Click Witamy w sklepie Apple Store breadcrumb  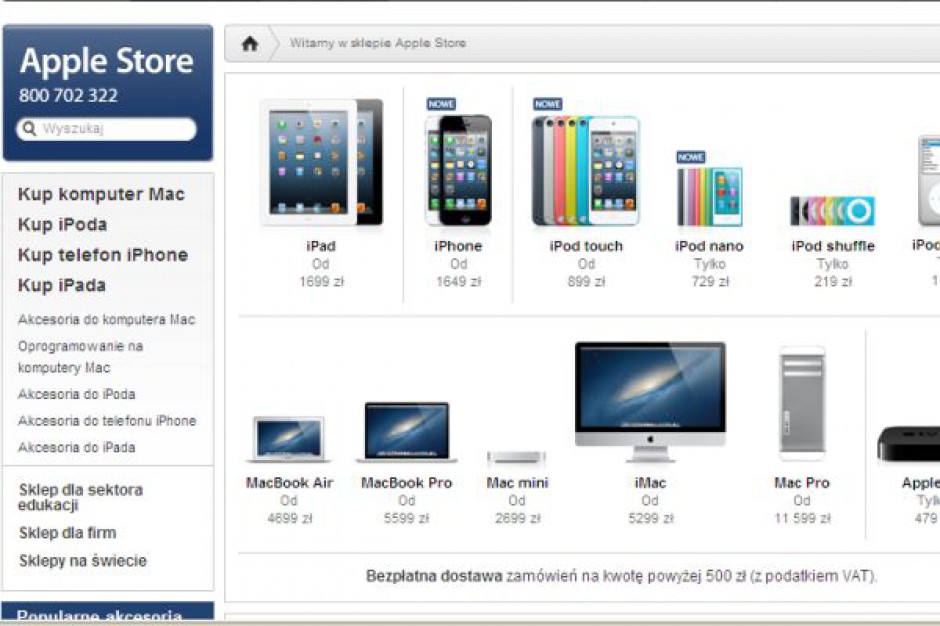tap(378, 43)
